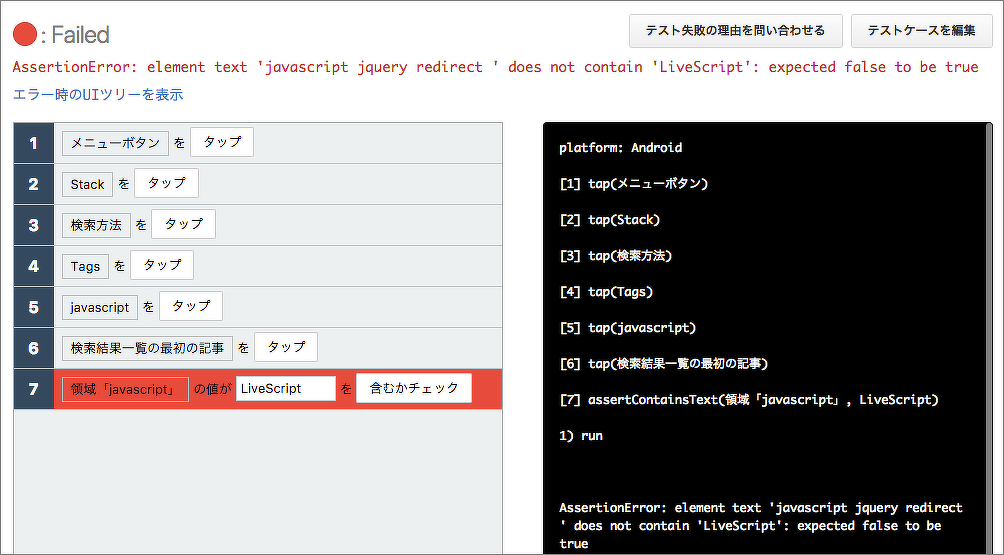Select the 検索方法 element in step 3
The height and width of the screenshot is (555, 1004).
click(96, 225)
